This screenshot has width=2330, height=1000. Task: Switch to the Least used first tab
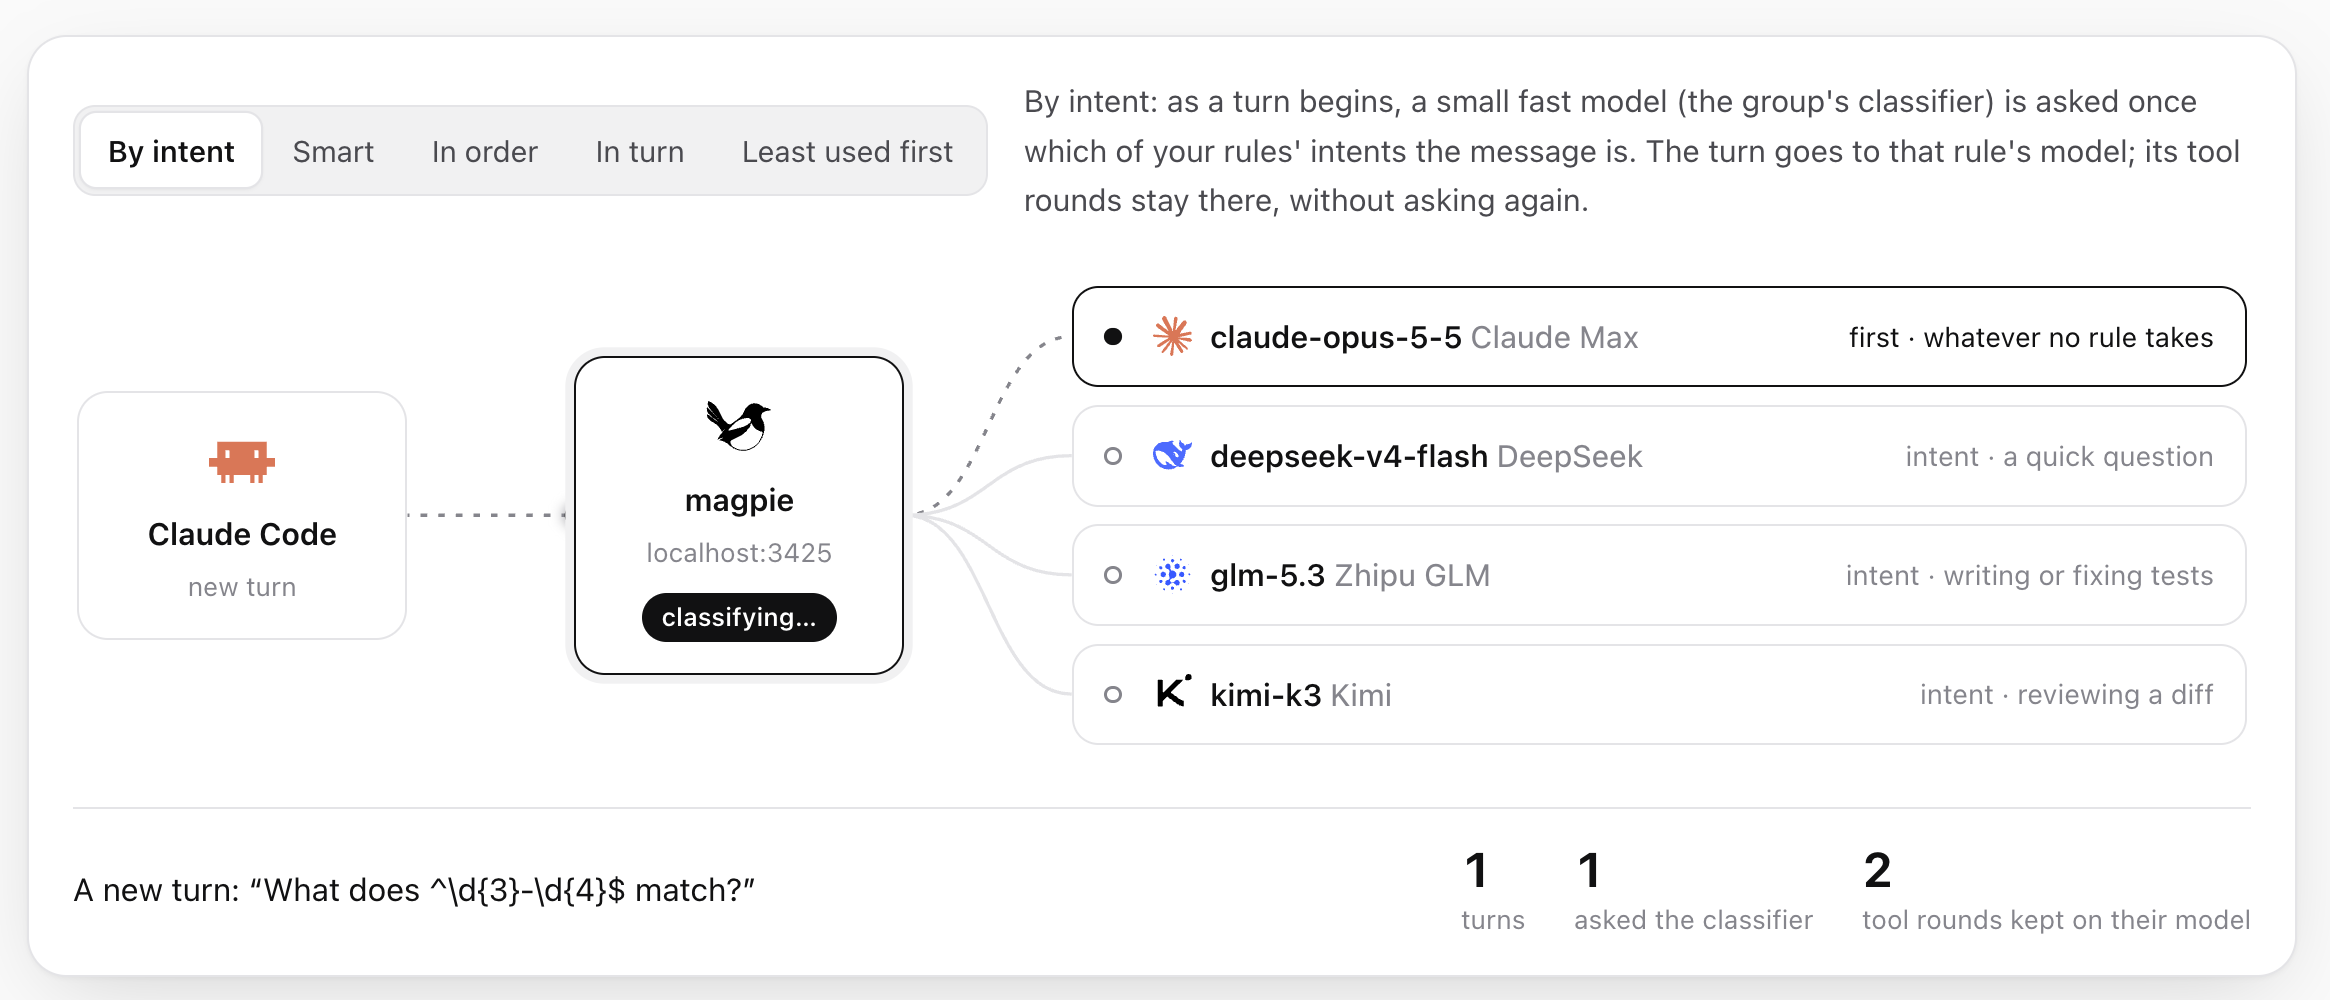click(x=847, y=151)
